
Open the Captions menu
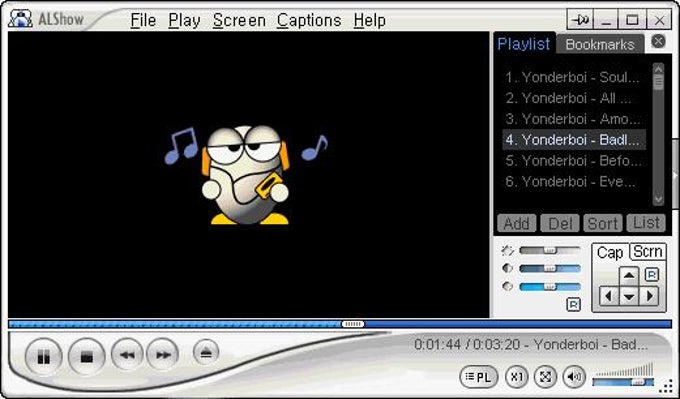pyautogui.click(x=309, y=20)
